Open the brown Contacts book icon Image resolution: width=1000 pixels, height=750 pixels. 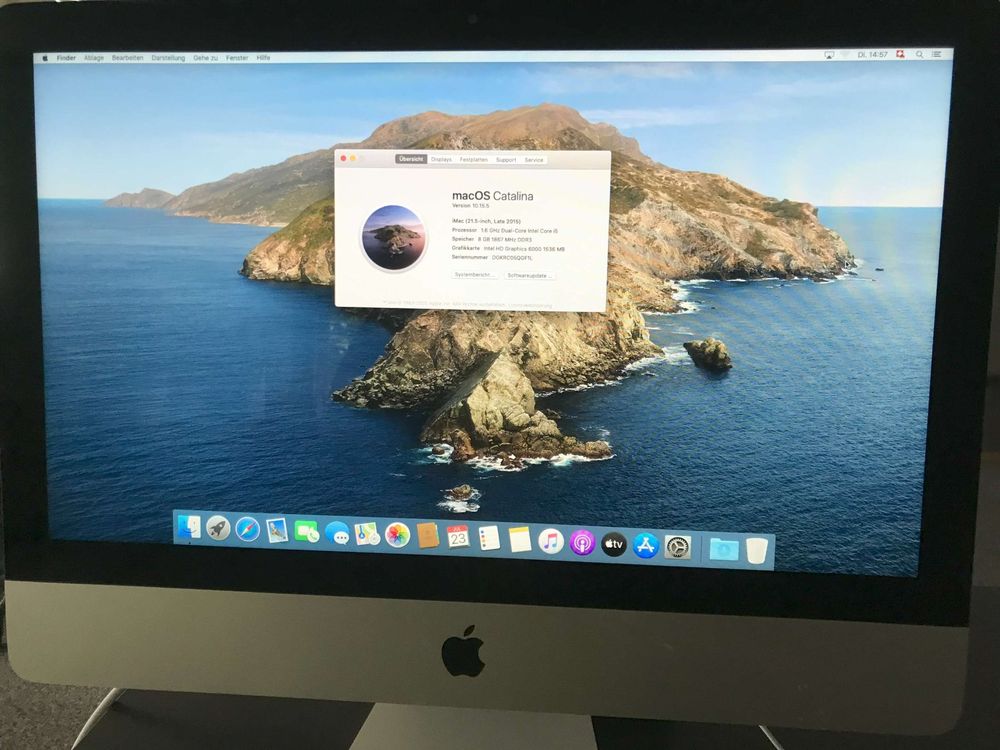pyautogui.click(x=427, y=536)
